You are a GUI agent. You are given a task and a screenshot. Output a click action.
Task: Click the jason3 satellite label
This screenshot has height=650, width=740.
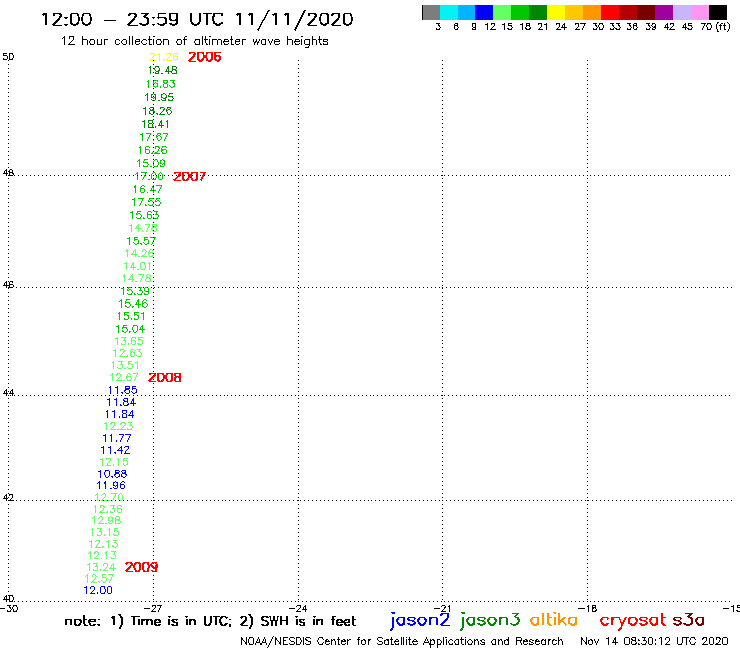coord(490,620)
